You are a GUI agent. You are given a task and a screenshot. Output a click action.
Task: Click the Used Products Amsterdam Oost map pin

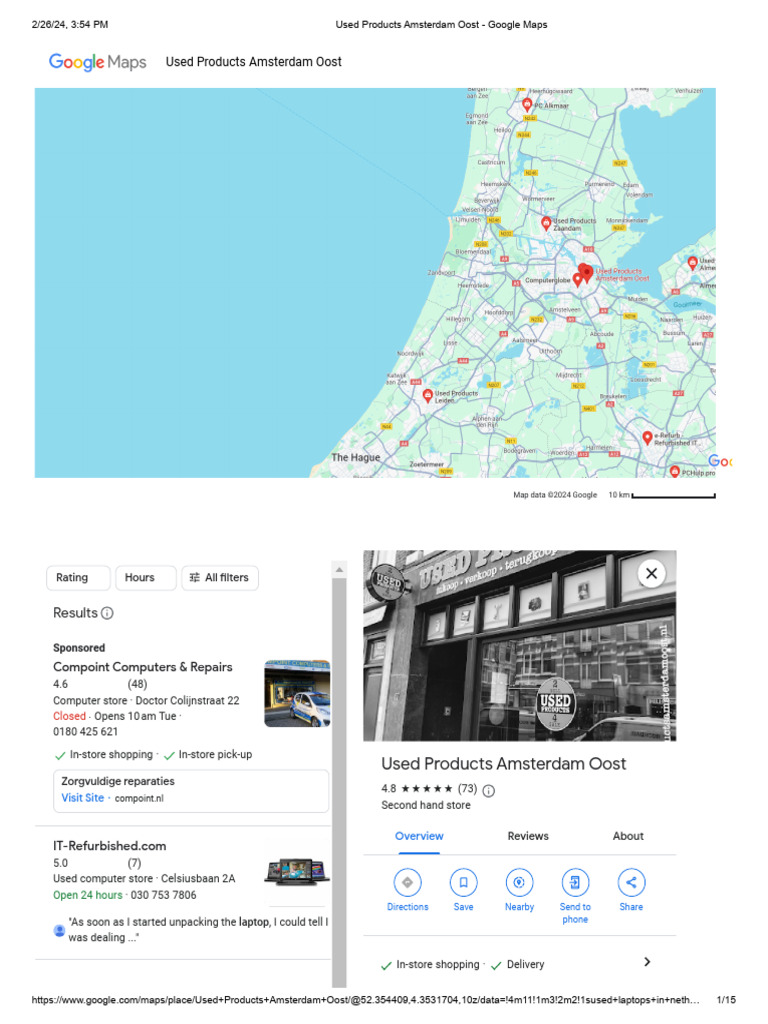586,273
